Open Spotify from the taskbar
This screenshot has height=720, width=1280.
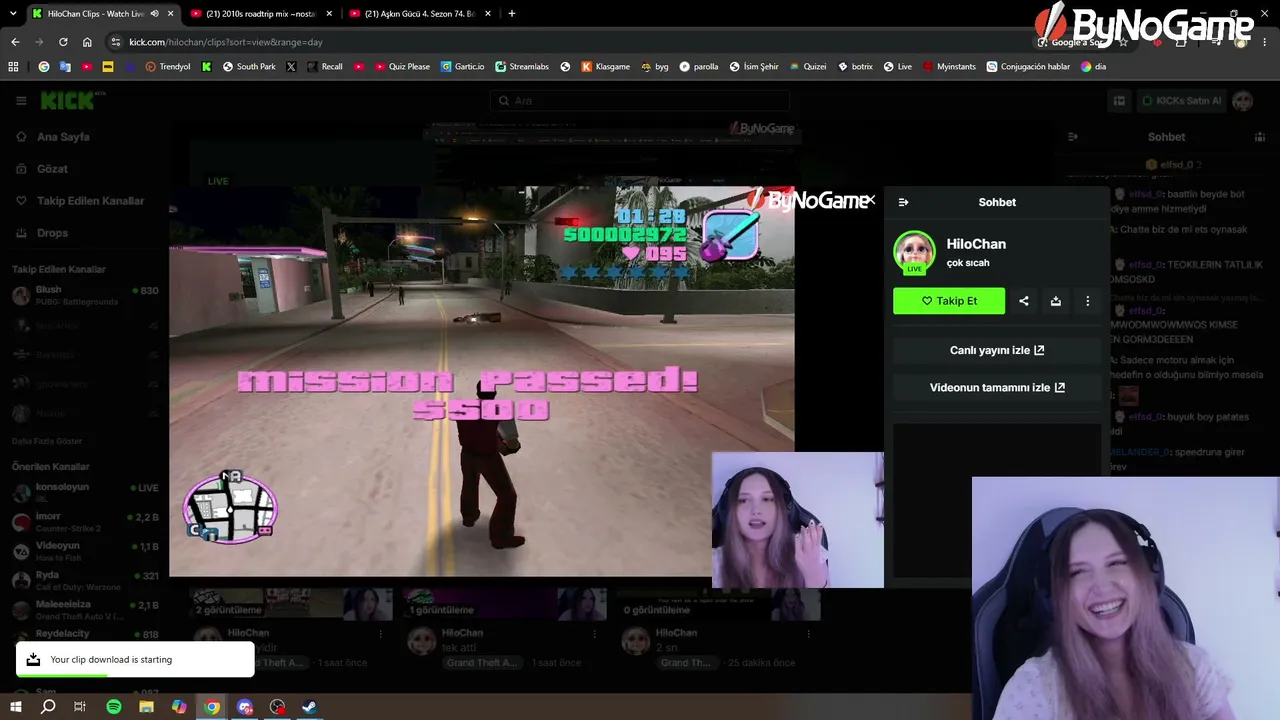coord(114,707)
